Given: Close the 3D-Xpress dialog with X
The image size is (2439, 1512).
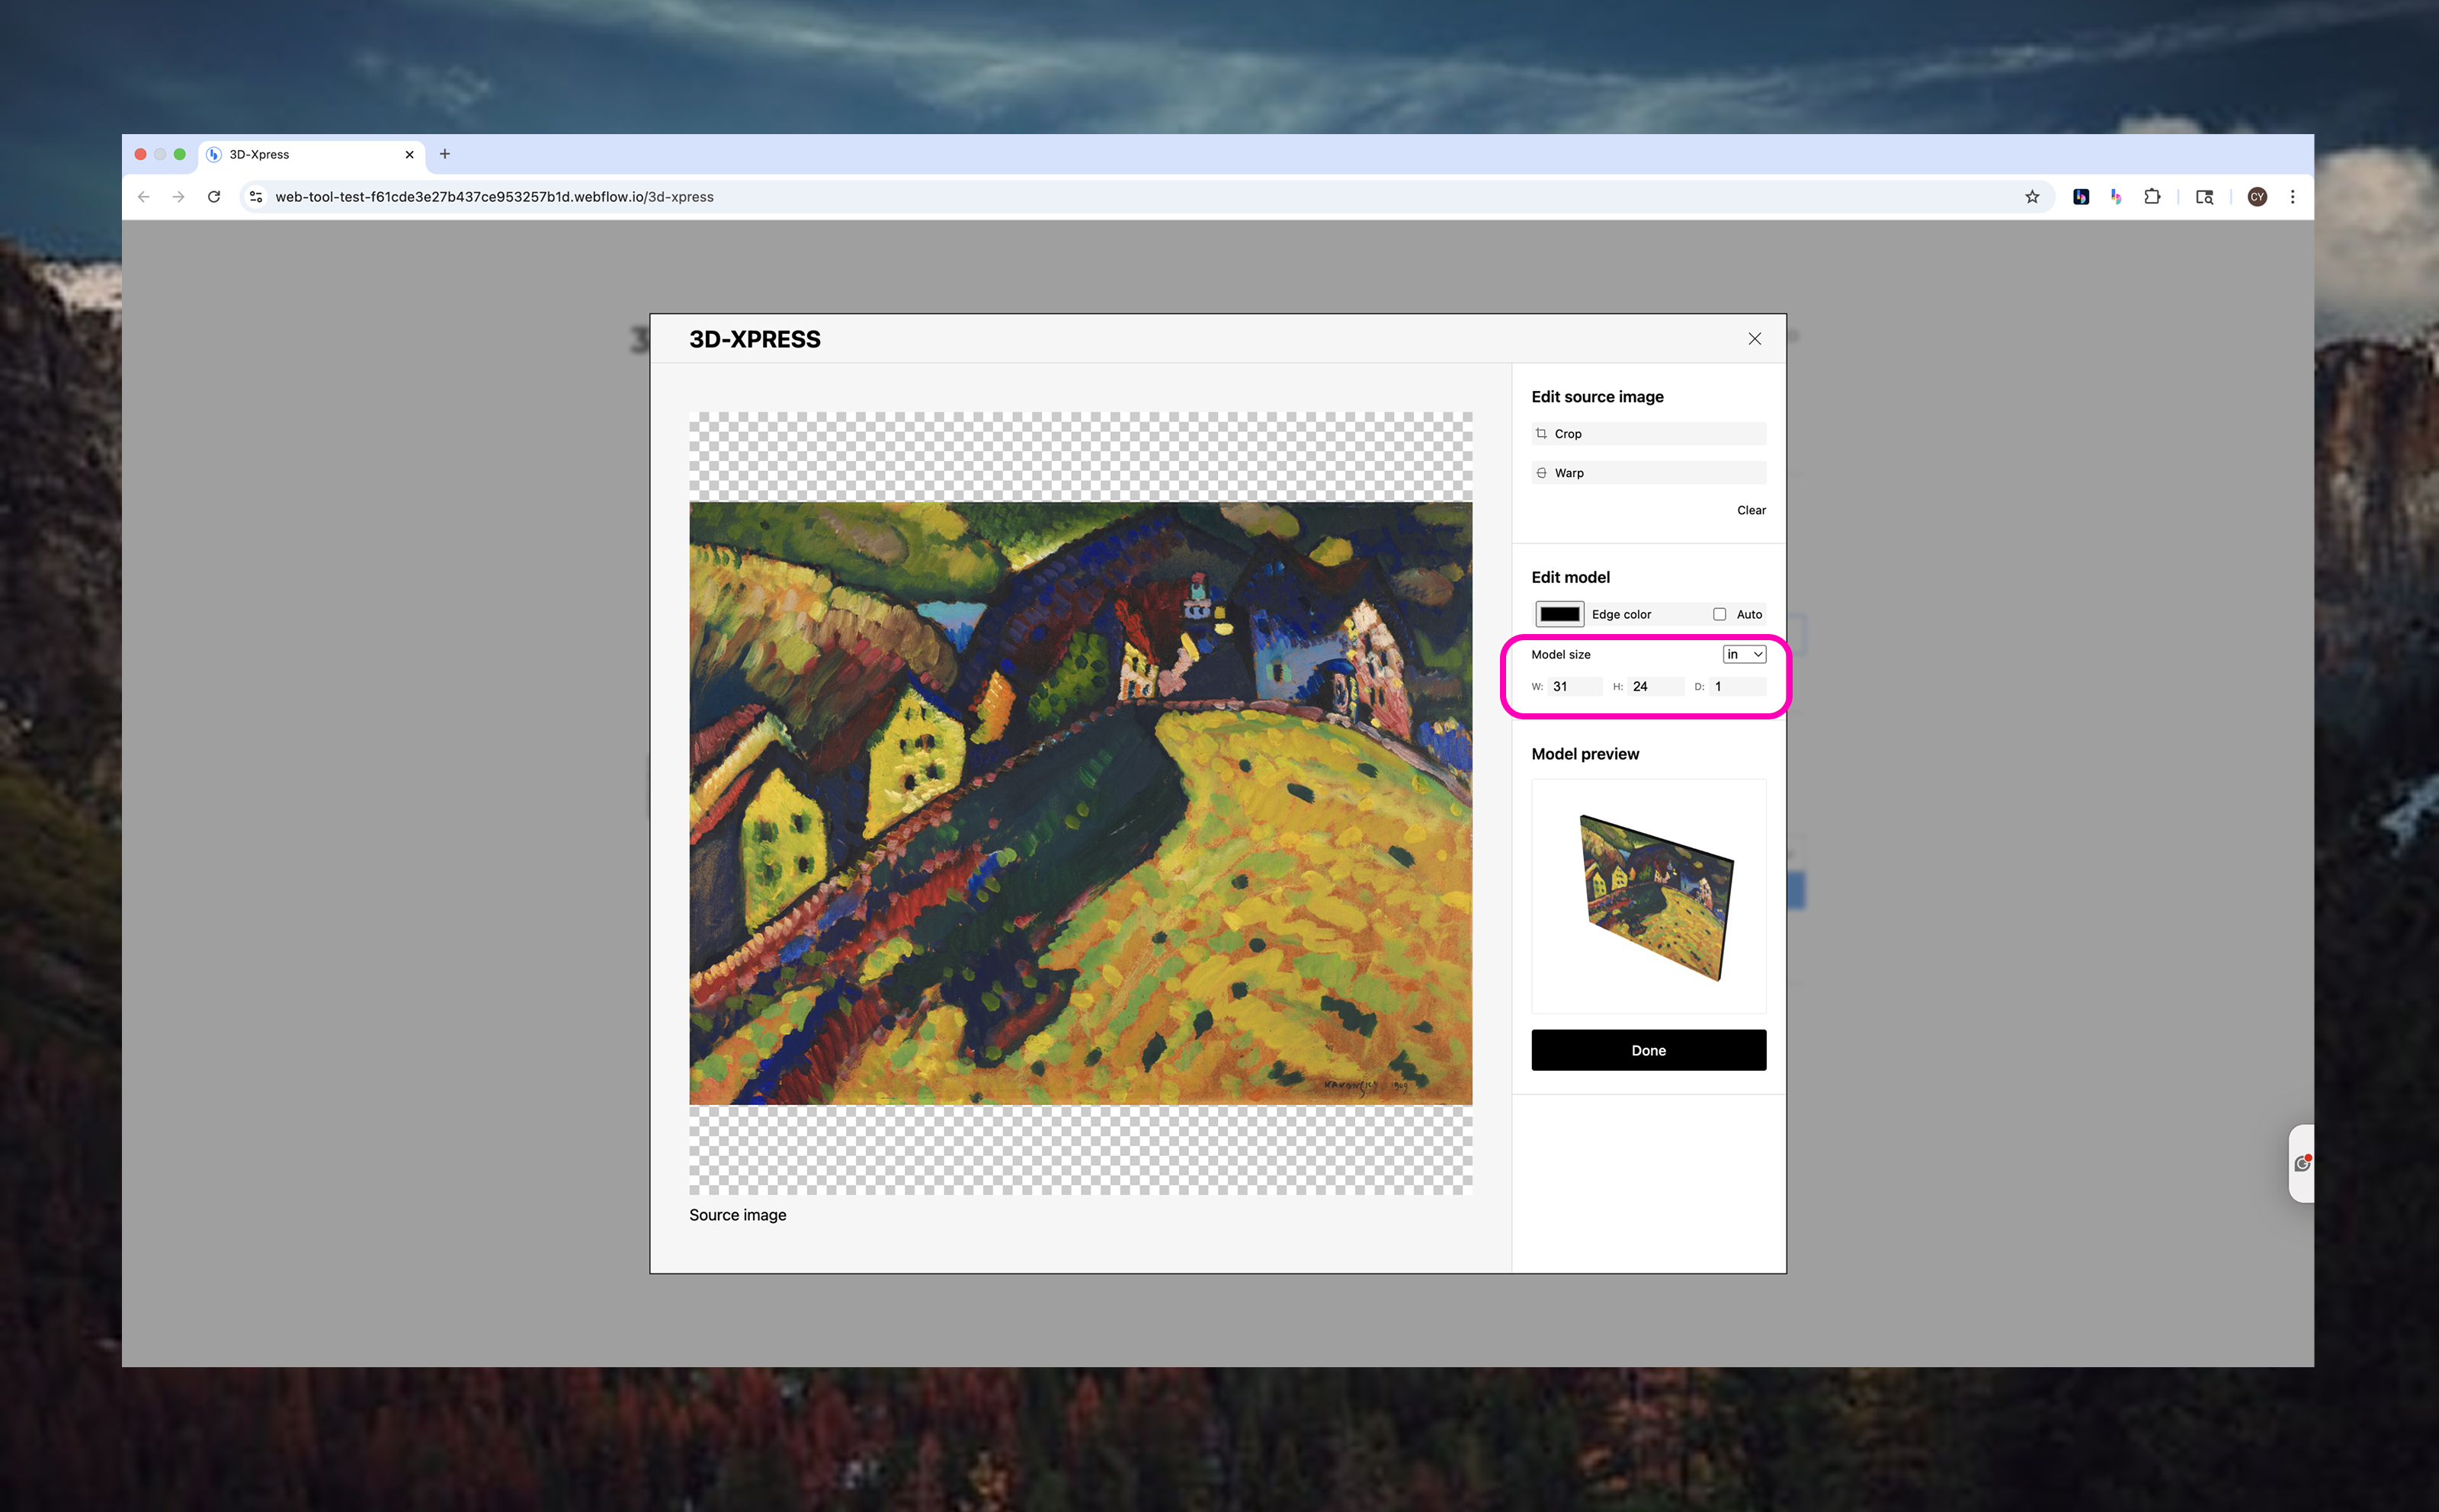Looking at the screenshot, I should tap(1754, 339).
